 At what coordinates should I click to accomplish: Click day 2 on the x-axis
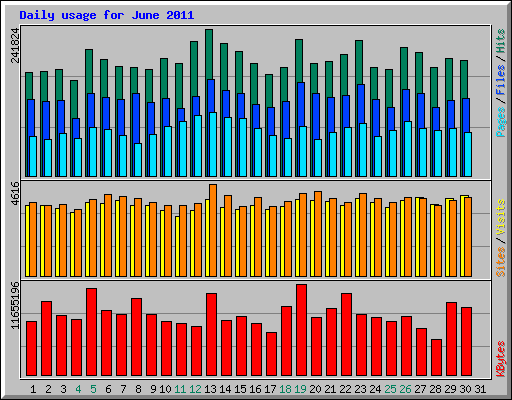[x=48, y=389]
